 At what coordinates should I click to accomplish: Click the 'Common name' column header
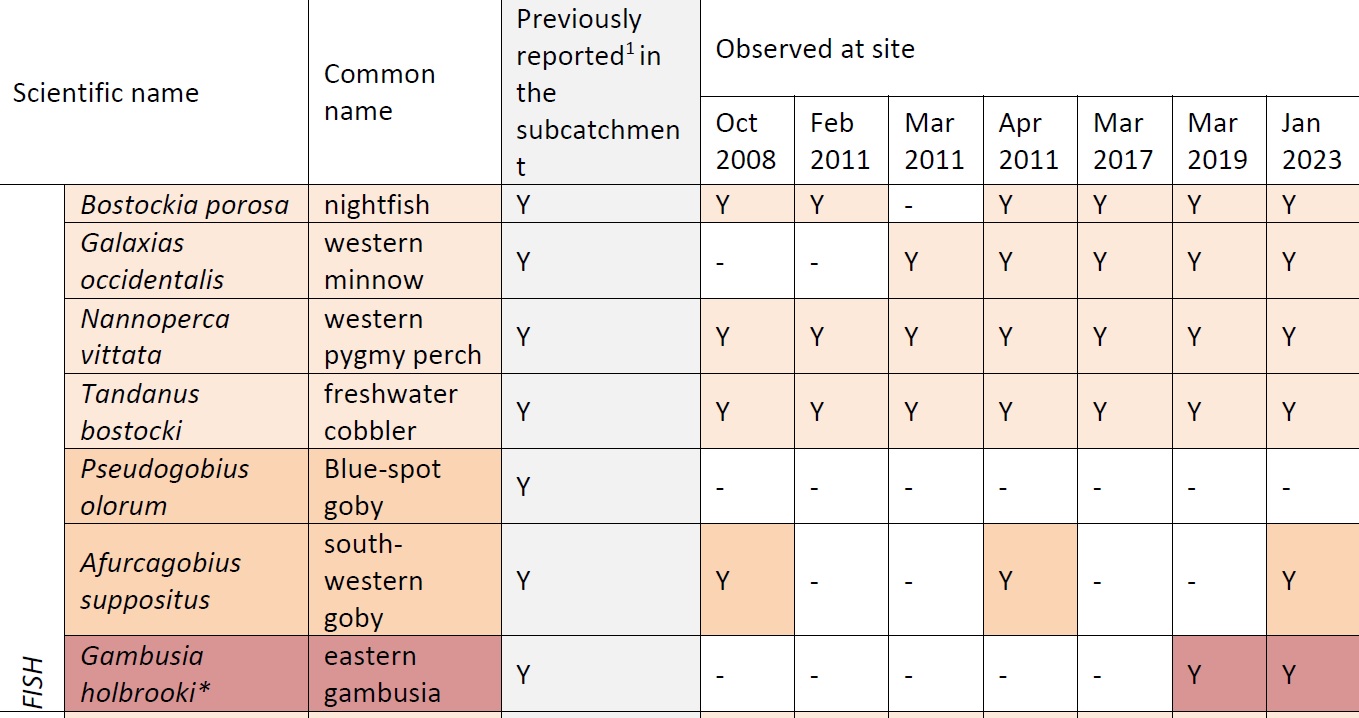coord(379,92)
